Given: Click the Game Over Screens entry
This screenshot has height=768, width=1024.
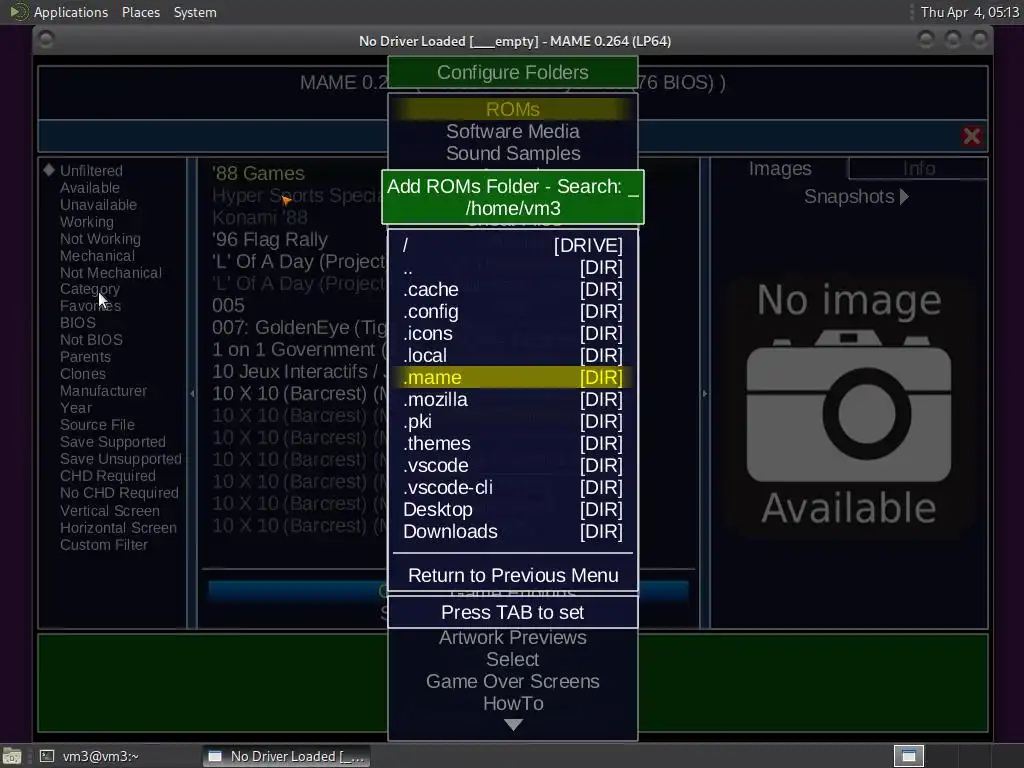Looking at the screenshot, I should point(513,681).
